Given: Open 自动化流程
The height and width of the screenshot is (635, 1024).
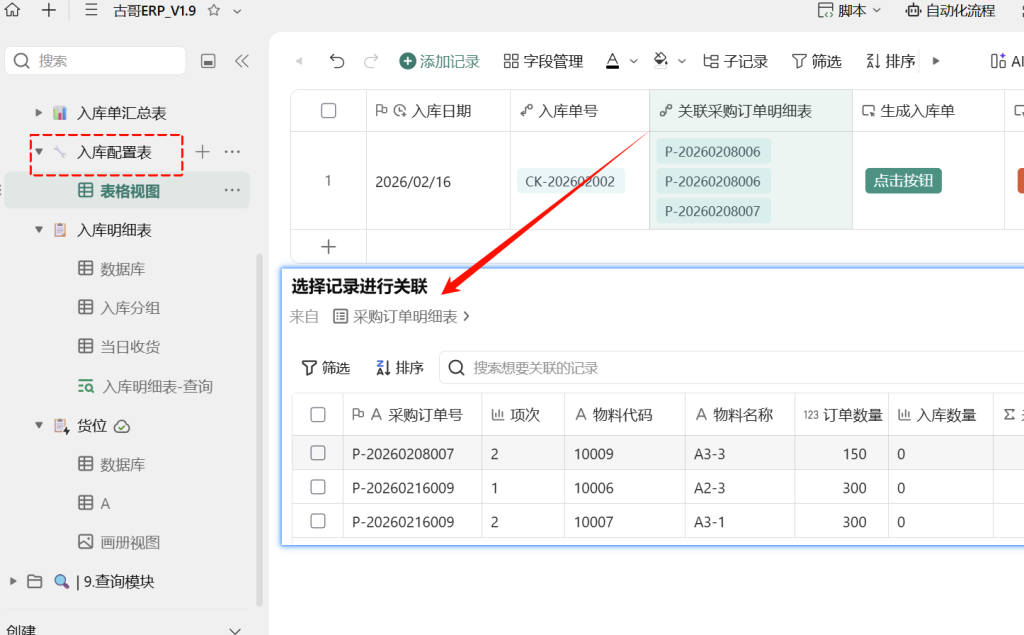Looking at the screenshot, I should pyautogui.click(x=950, y=10).
